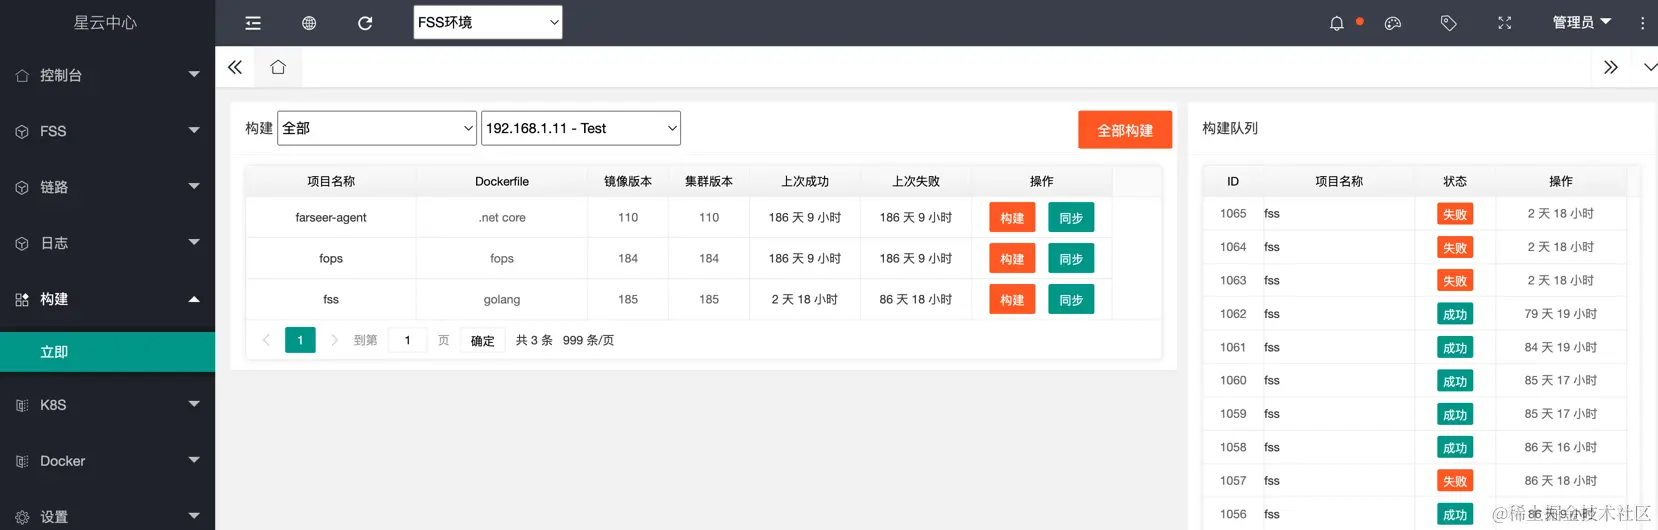Click 构建 for farseer-agent
This screenshot has width=1658, height=530.
coord(1012,217)
